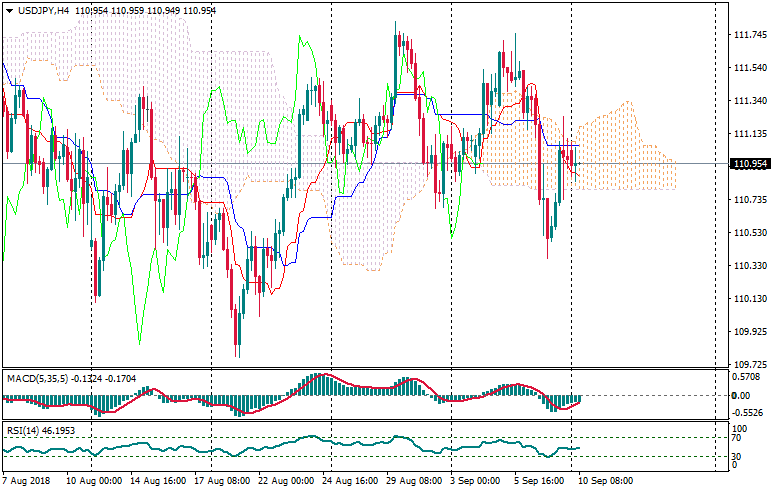The width and height of the screenshot is (771, 492).
Task: Click the 111.745 price axis label
Action: click(x=742, y=36)
